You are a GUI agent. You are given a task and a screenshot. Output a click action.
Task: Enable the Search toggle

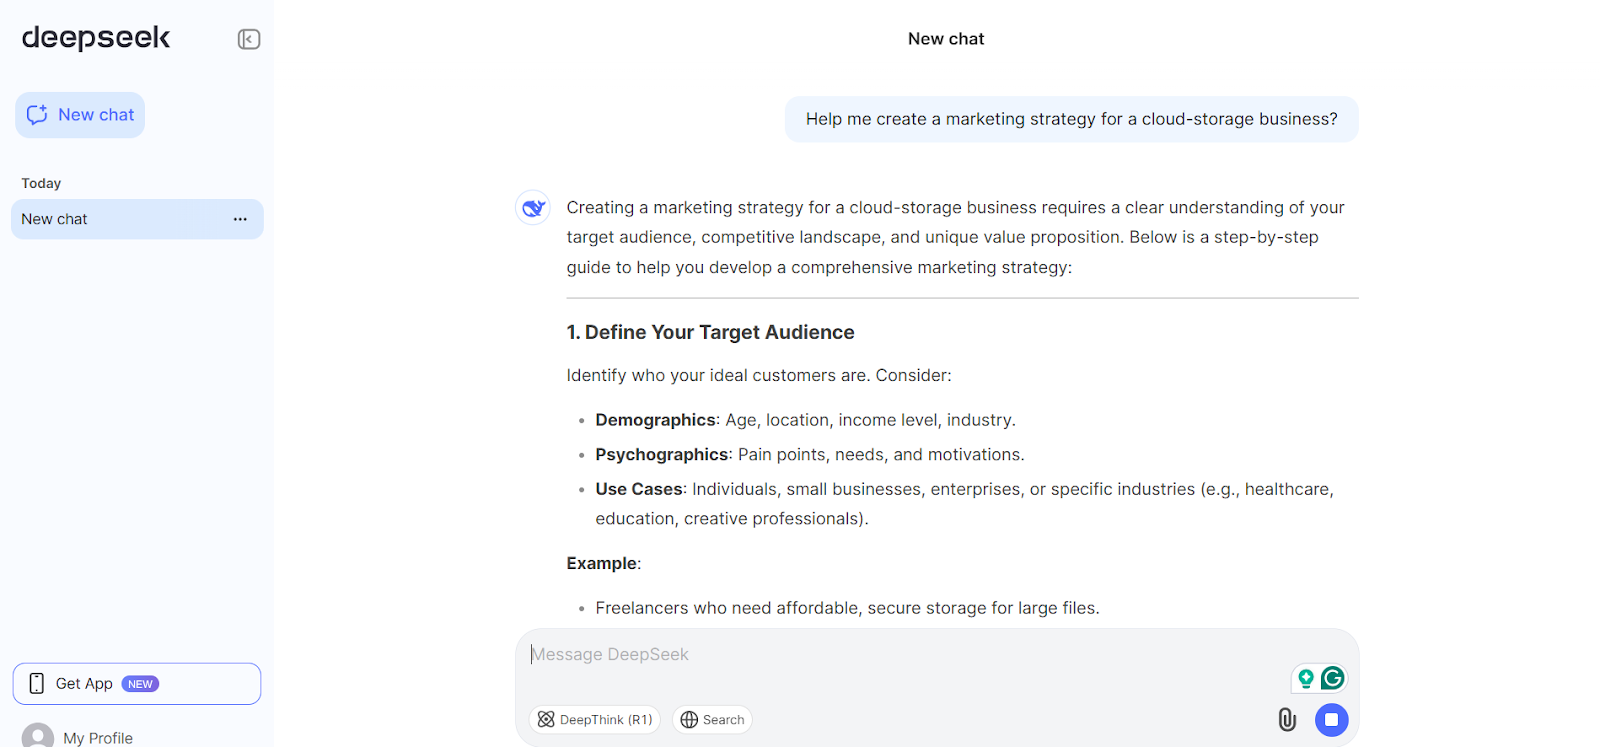(x=712, y=720)
